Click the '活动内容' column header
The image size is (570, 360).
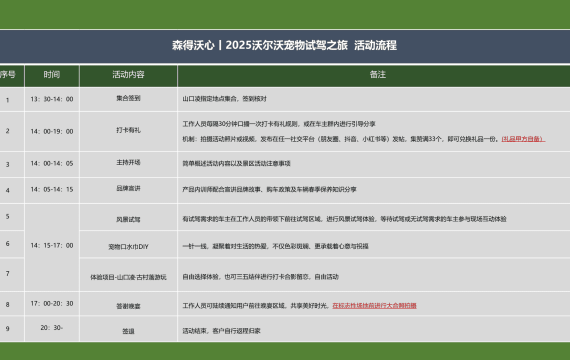(128, 75)
